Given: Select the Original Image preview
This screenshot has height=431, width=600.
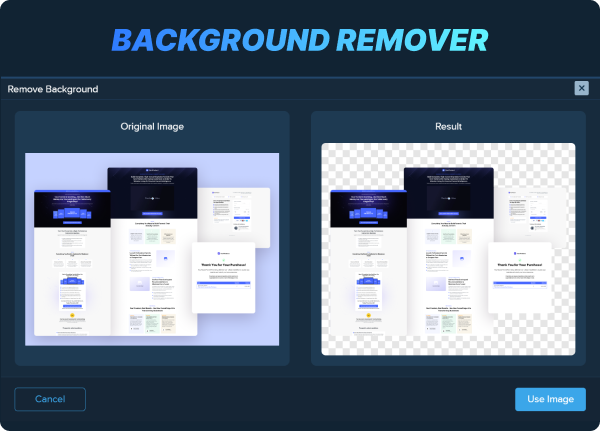Looking at the screenshot, I should click(x=152, y=249).
